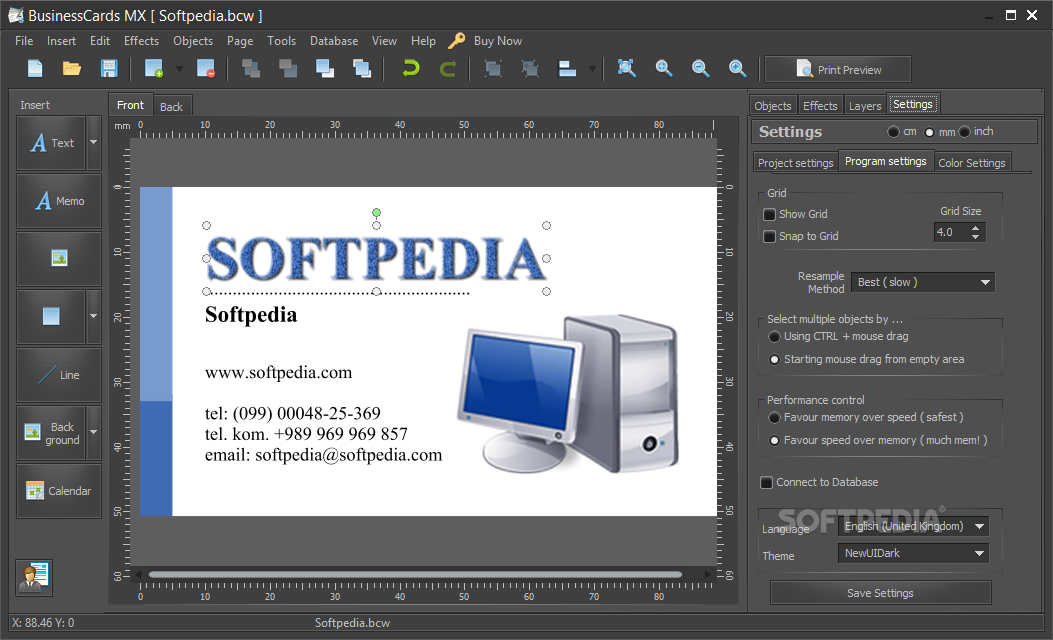The width and height of the screenshot is (1053, 640).
Task: Select the mm unit radio button
Action: (x=929, y=132)
